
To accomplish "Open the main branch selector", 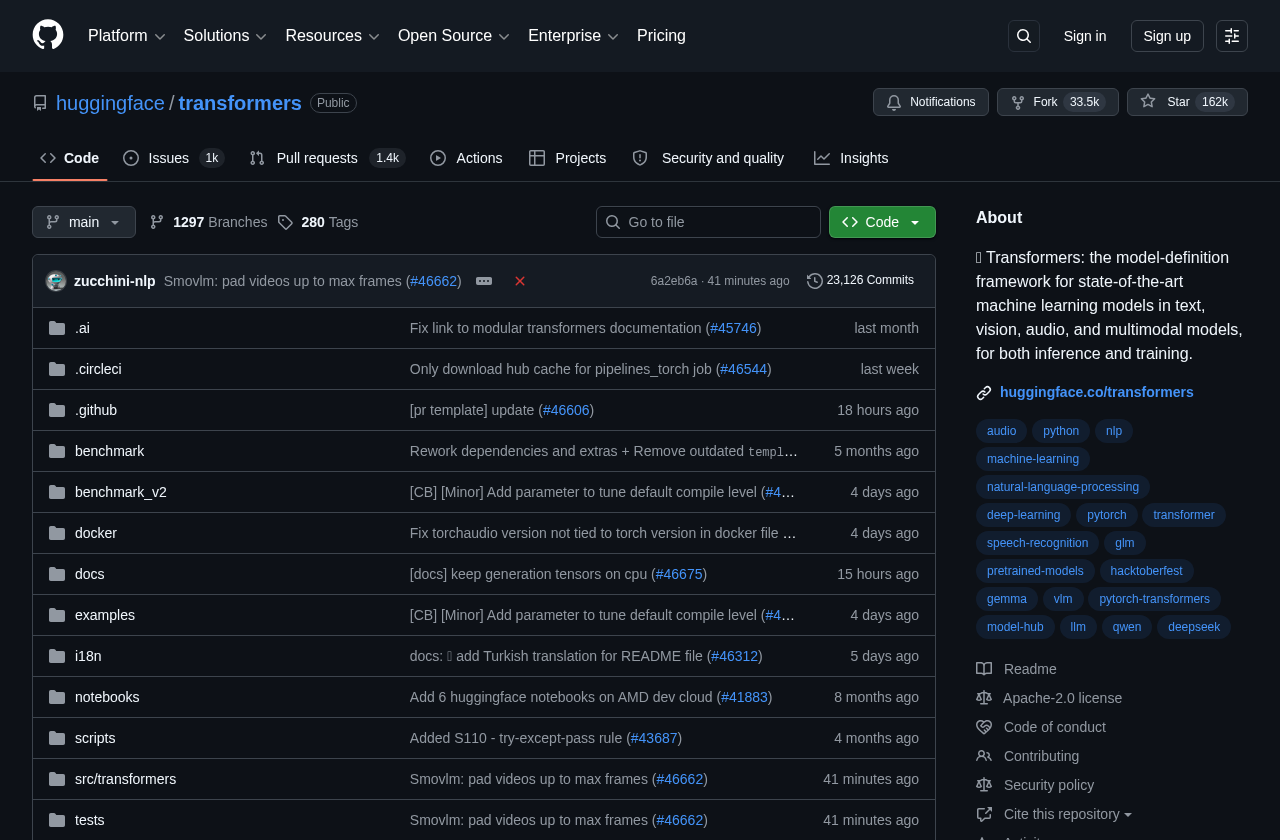I will (84, 222).
